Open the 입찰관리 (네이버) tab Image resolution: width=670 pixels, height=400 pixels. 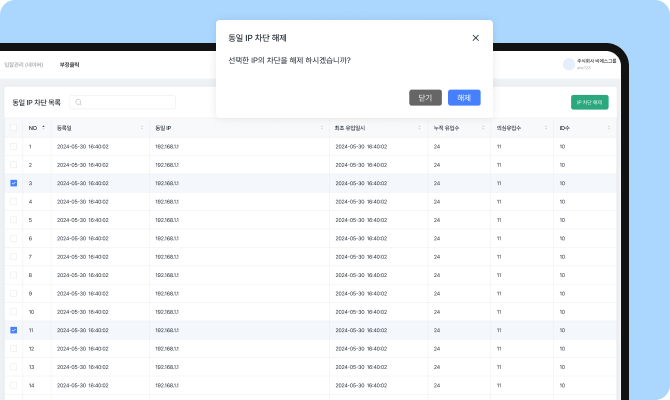click(x=24, y=65)
